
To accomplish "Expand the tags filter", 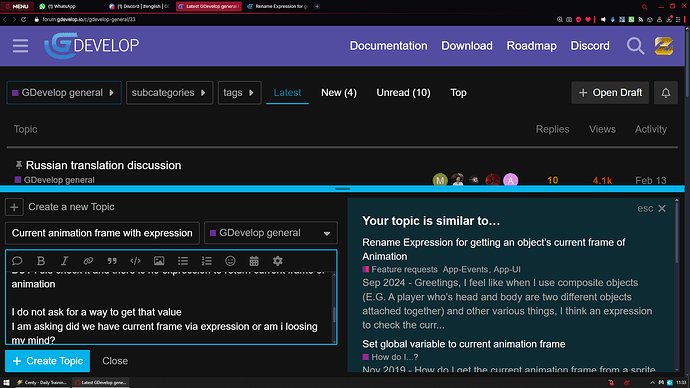I will (x=239, y=93).
